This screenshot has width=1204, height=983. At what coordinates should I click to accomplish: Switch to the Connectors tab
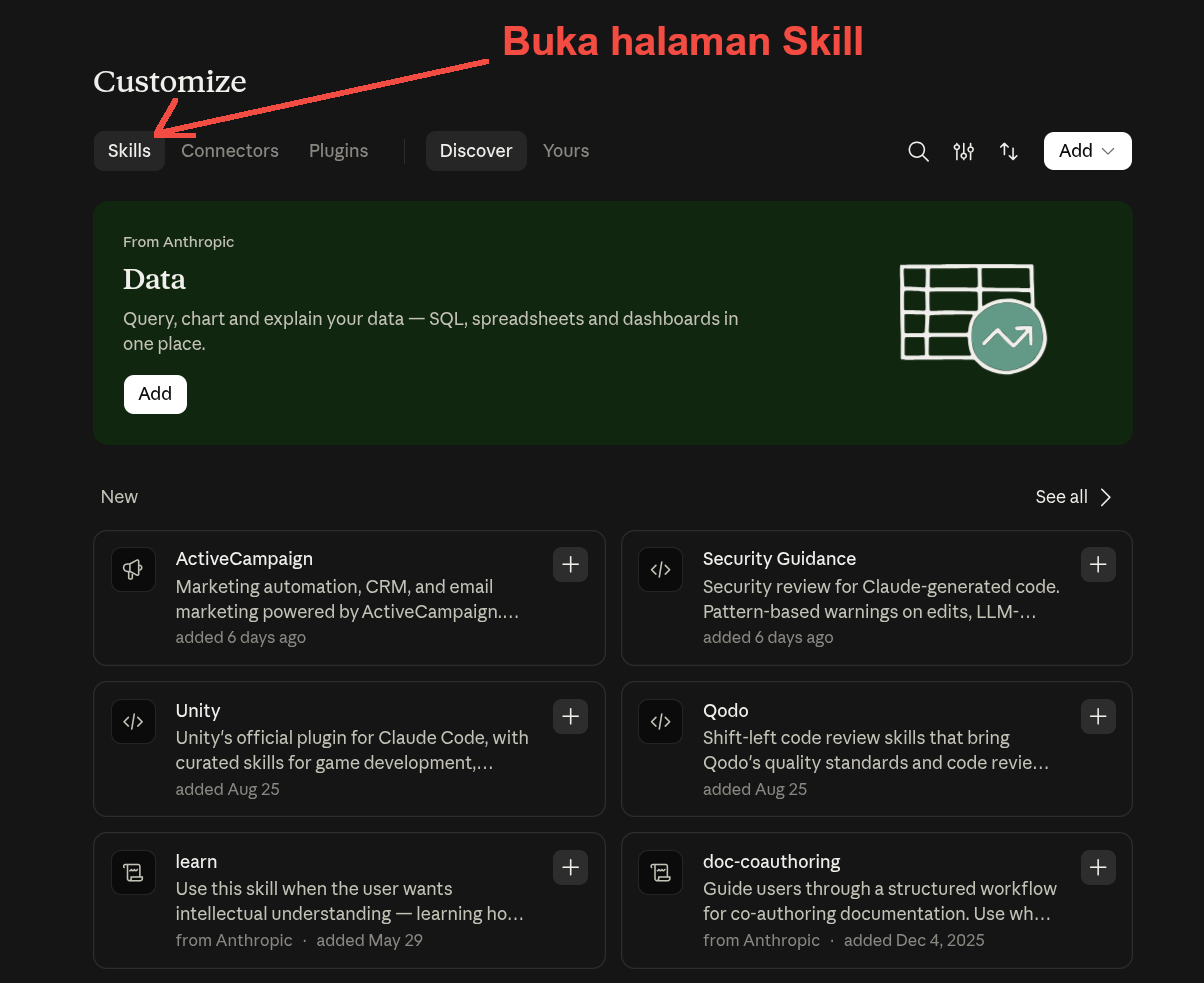click(230, 151)
